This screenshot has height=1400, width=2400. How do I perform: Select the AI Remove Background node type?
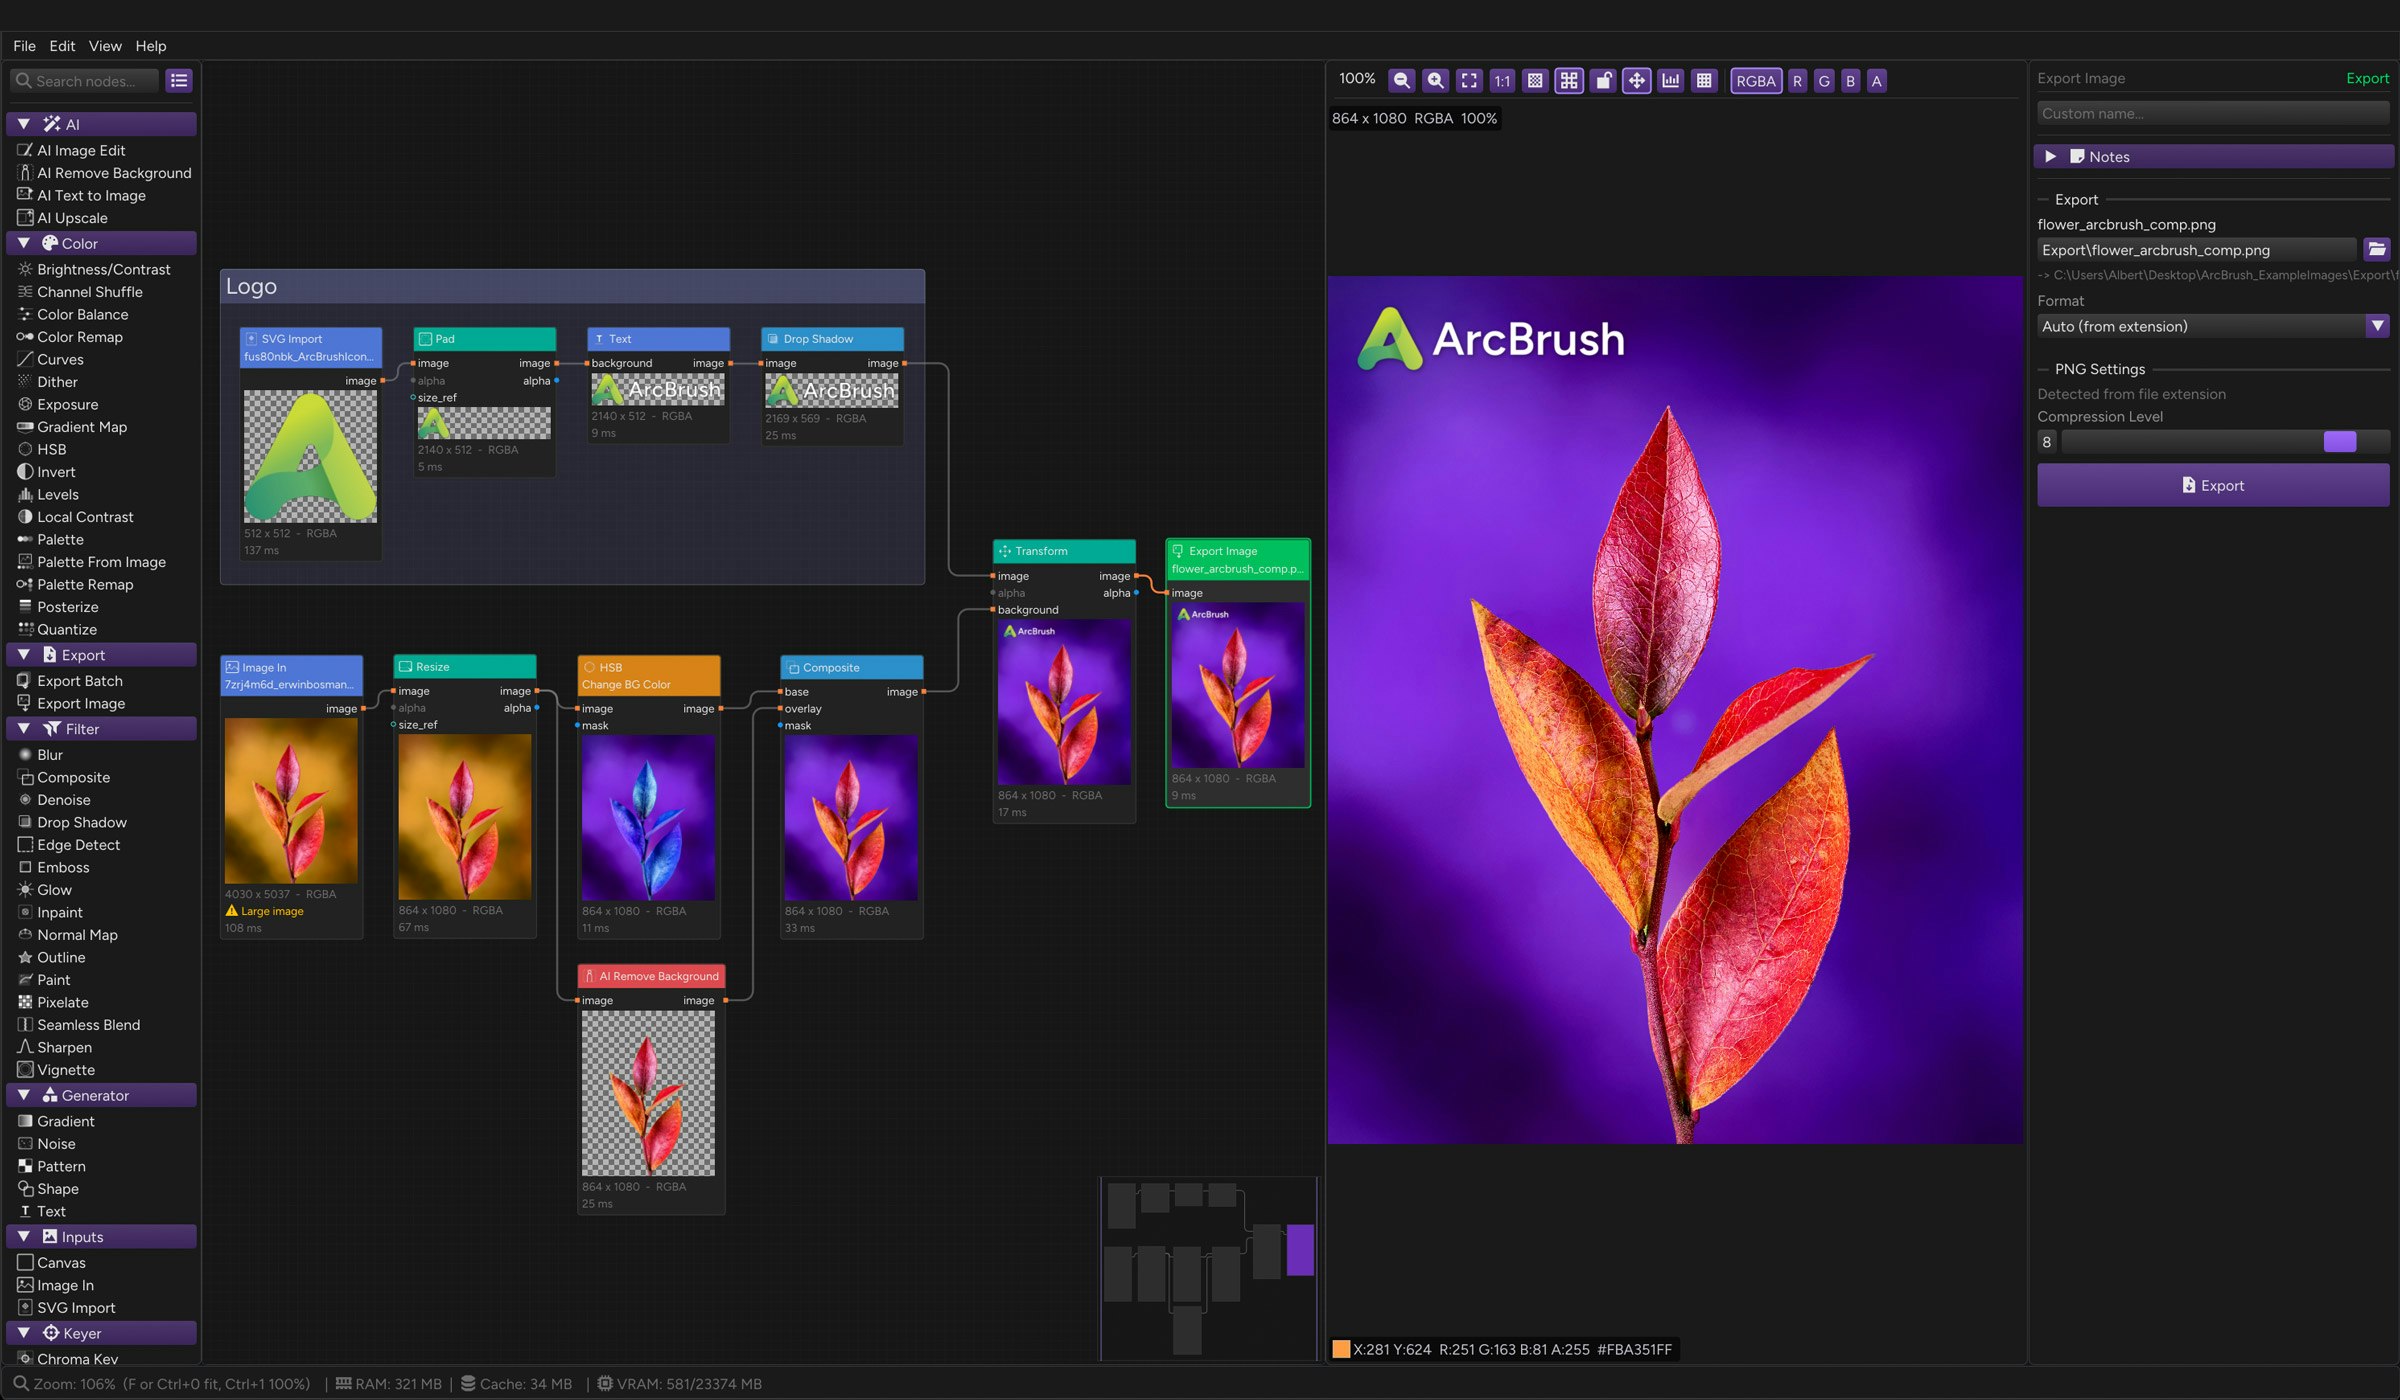[114, 172]
